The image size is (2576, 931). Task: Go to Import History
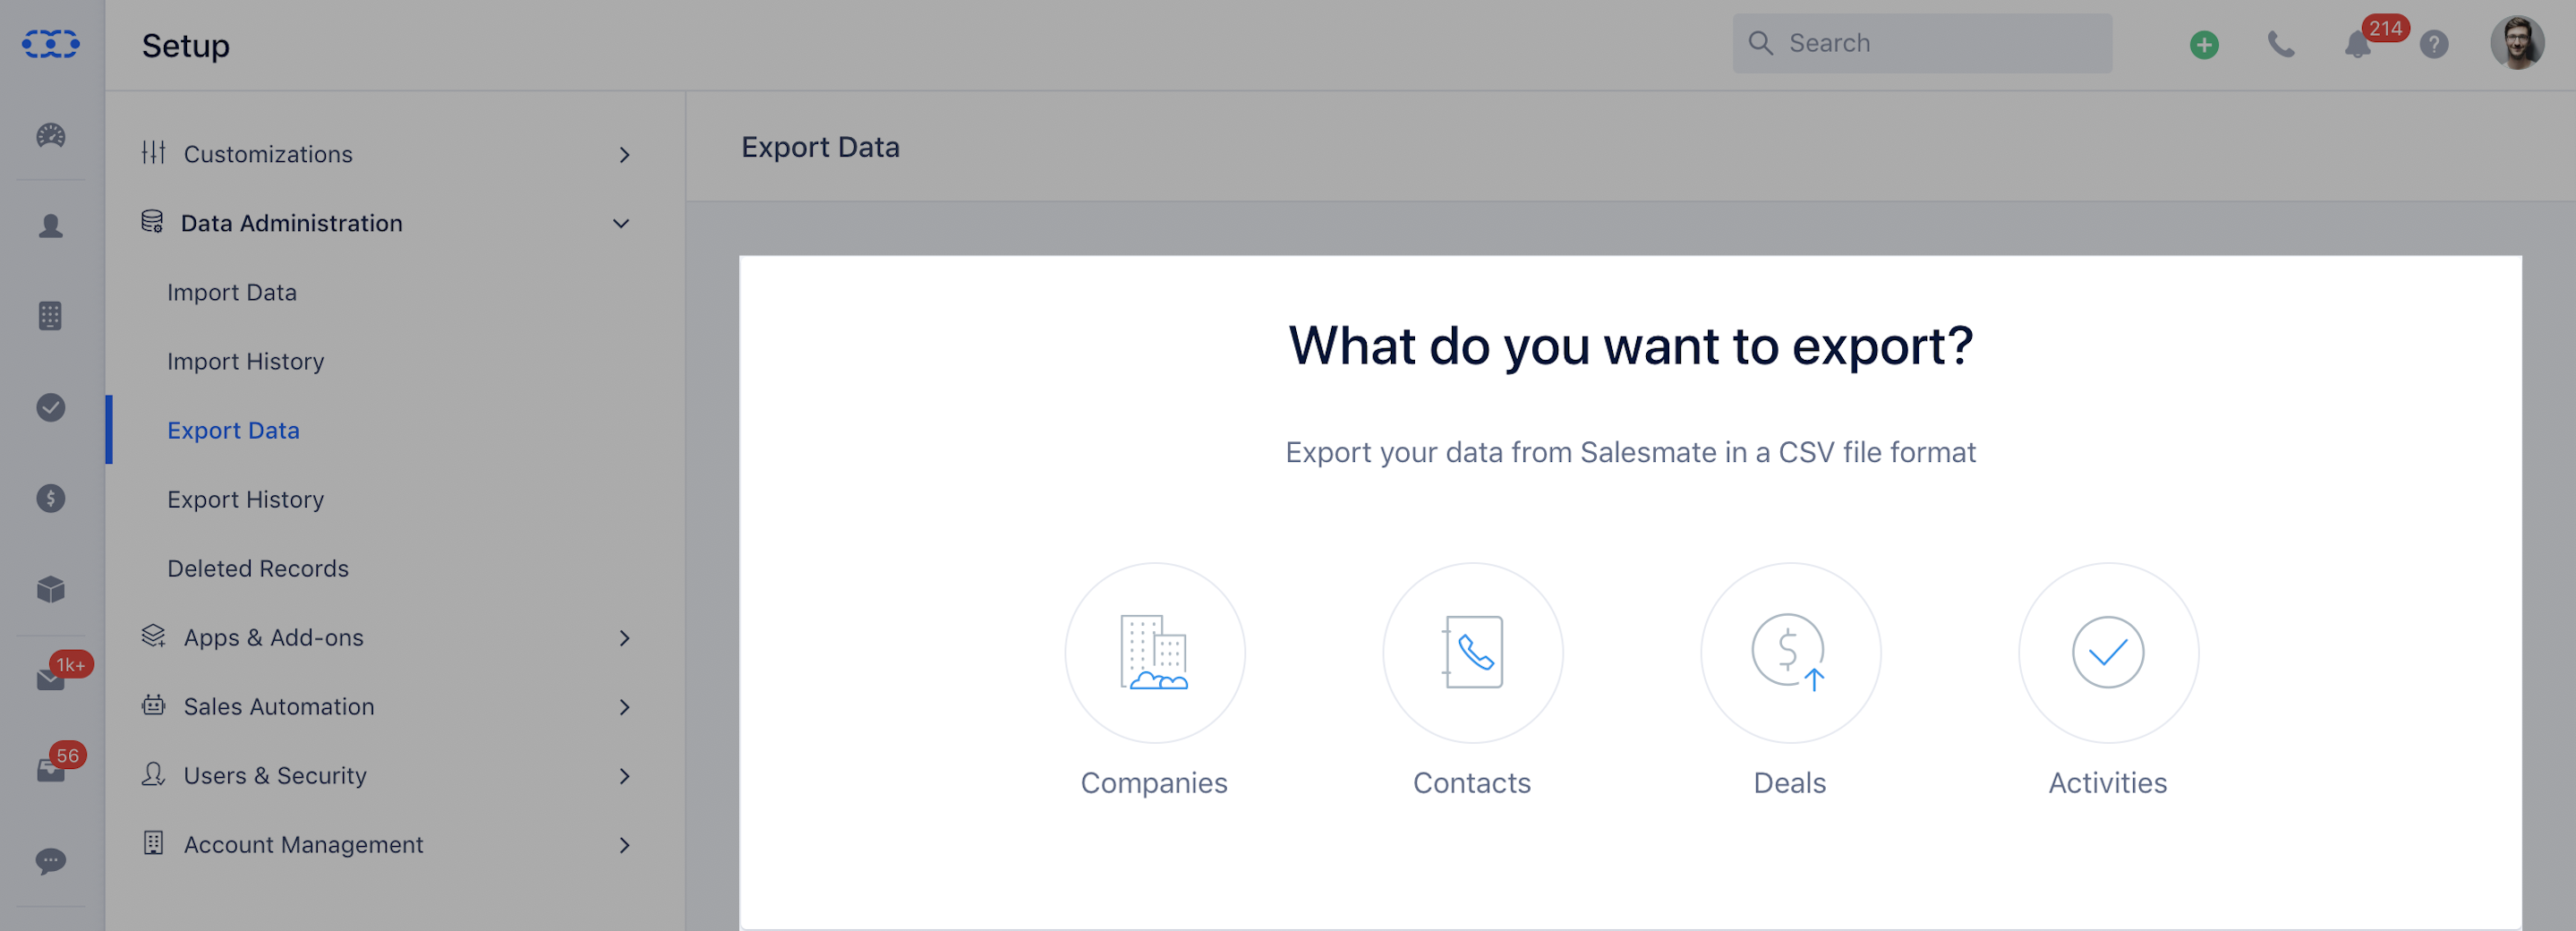[x=245, y=361]
